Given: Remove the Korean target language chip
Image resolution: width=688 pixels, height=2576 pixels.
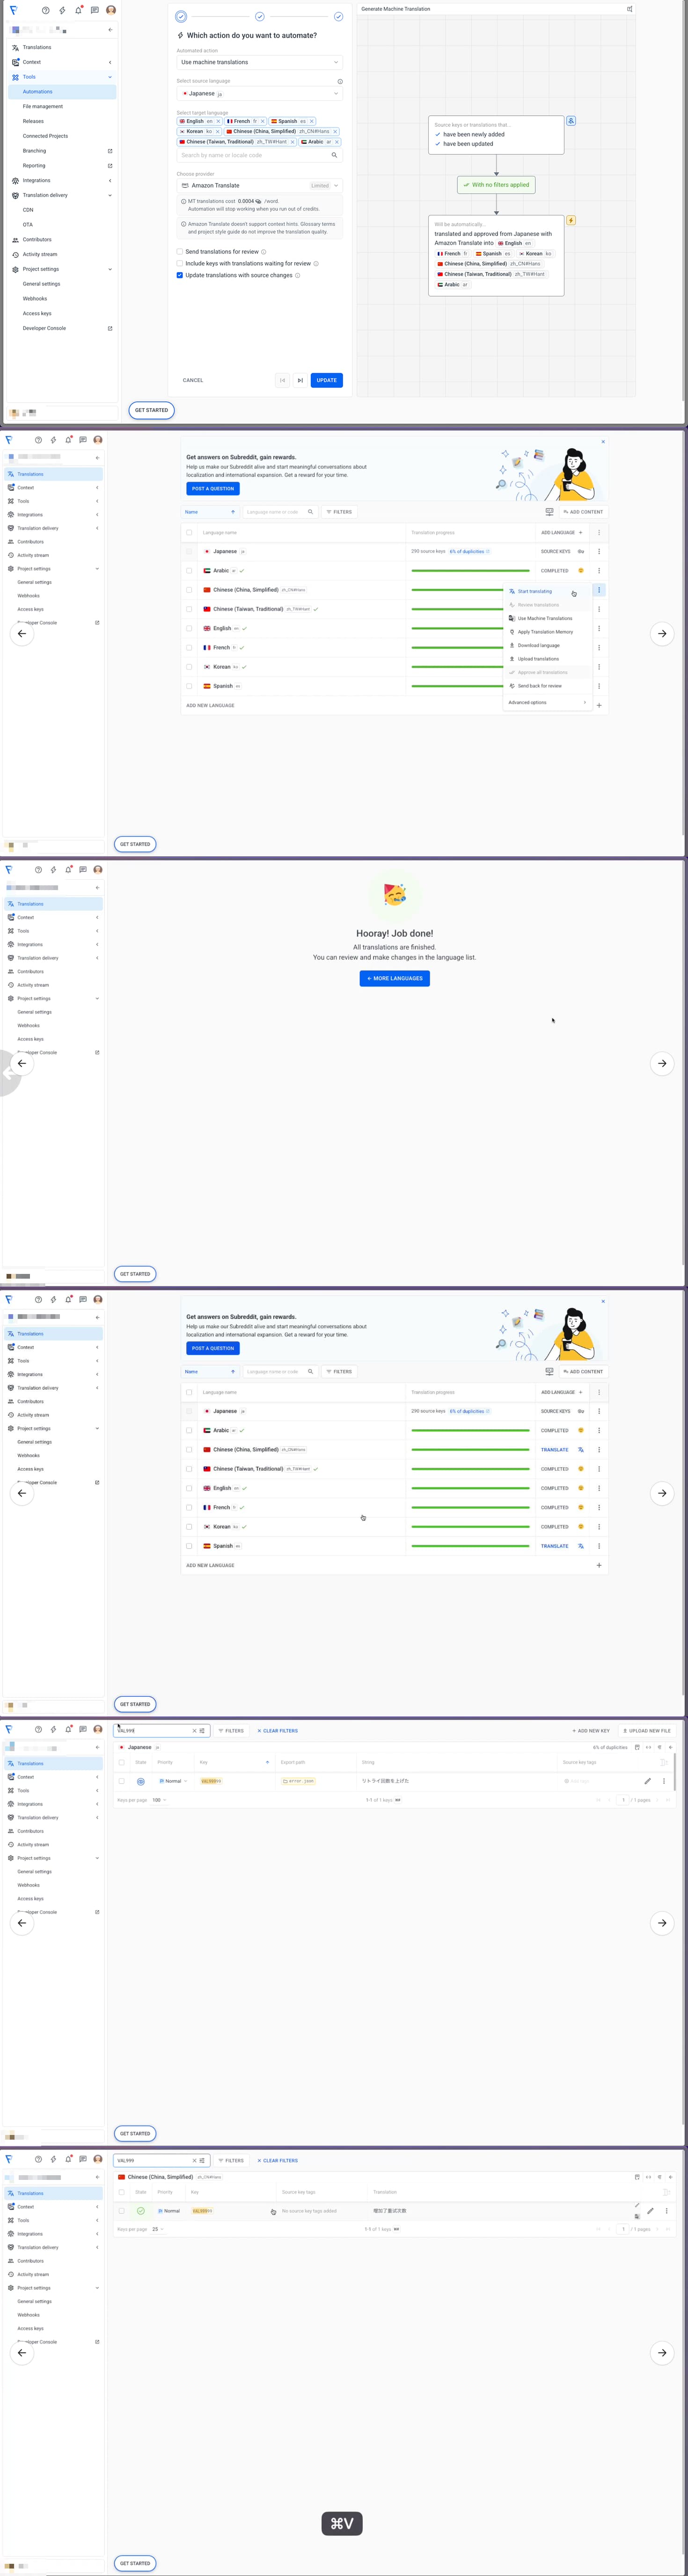Looking at the screenshot, I should pos(217,131).
